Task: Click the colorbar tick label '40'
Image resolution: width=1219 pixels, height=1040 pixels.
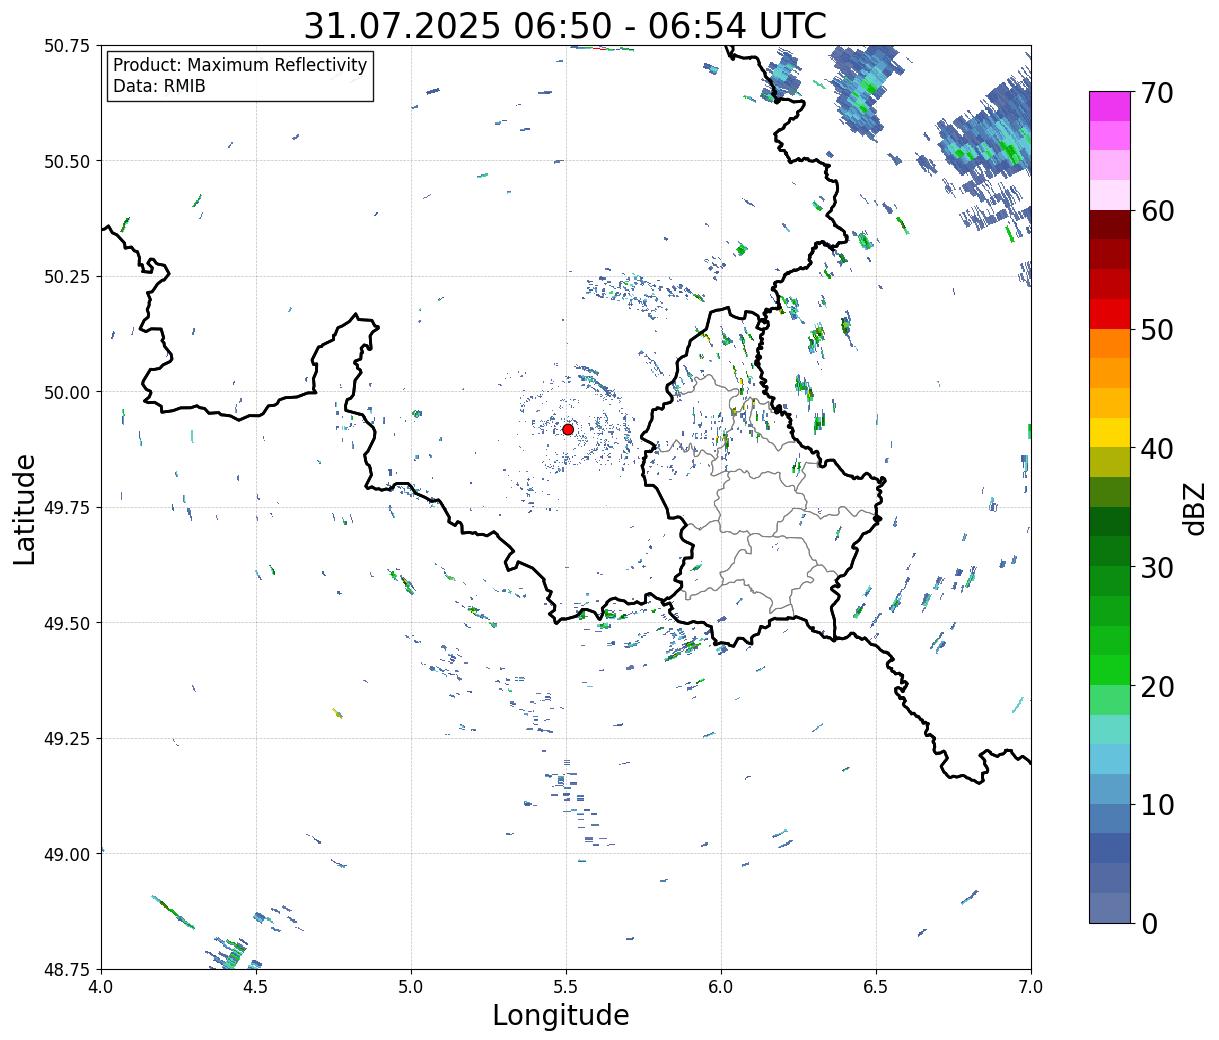Action: click(1156, 449)
